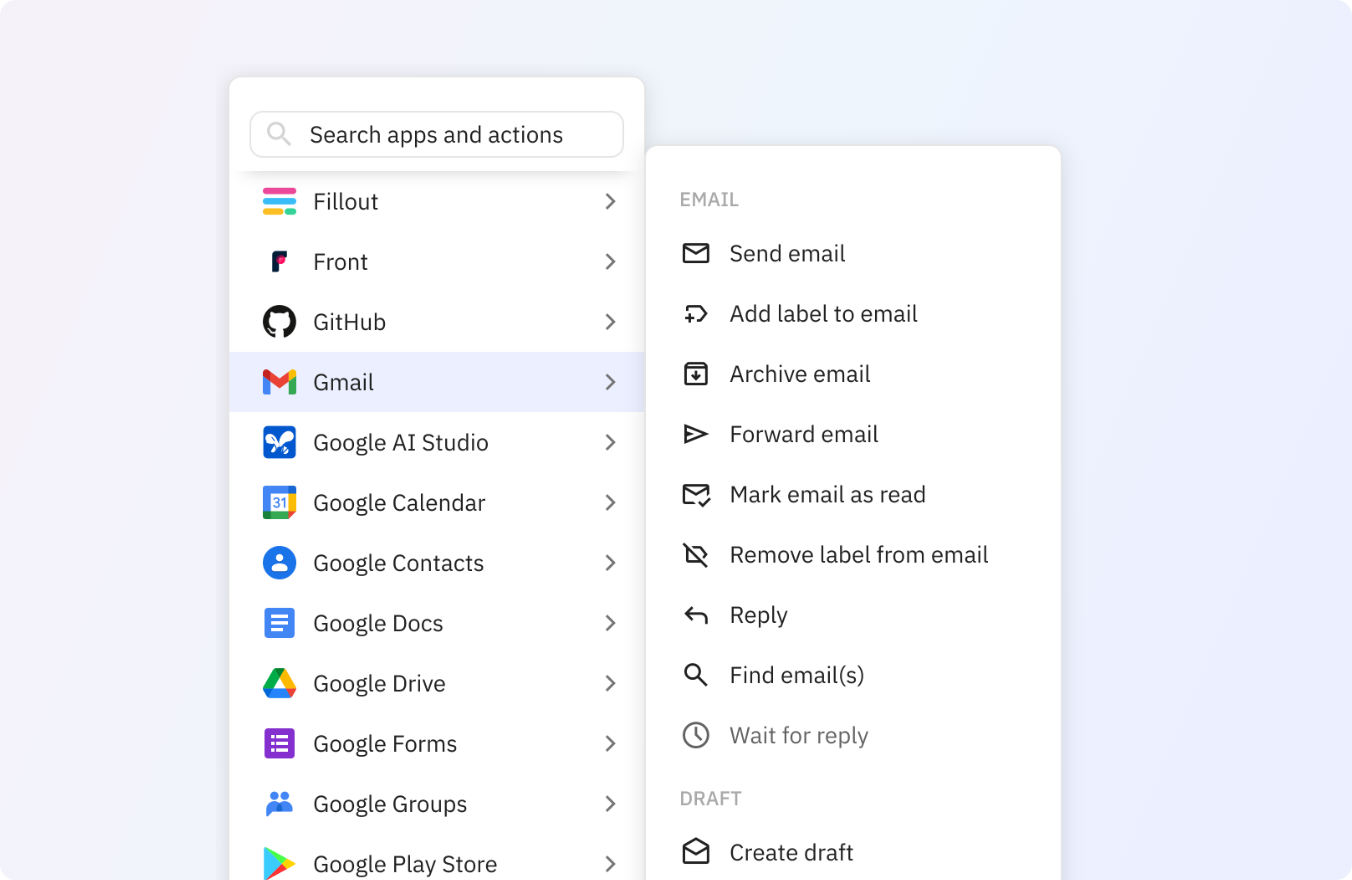Click the Send email envelope icon
This screenshot has width=1352, height=880.
point(696,253)
